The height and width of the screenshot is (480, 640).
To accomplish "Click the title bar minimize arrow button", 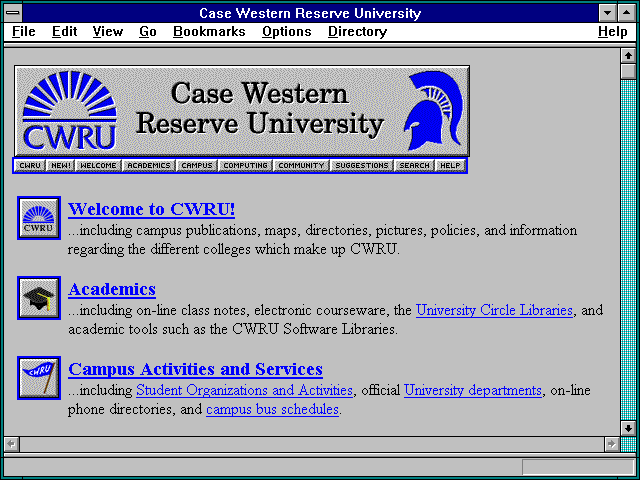I will (607, 13).
